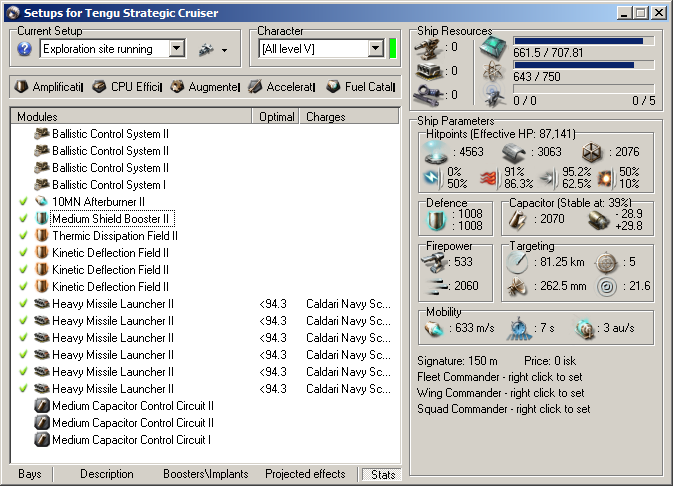This screenshot has width=673, height=486.
Task: Click the Optimal column header
Action: tap(276, 116)
